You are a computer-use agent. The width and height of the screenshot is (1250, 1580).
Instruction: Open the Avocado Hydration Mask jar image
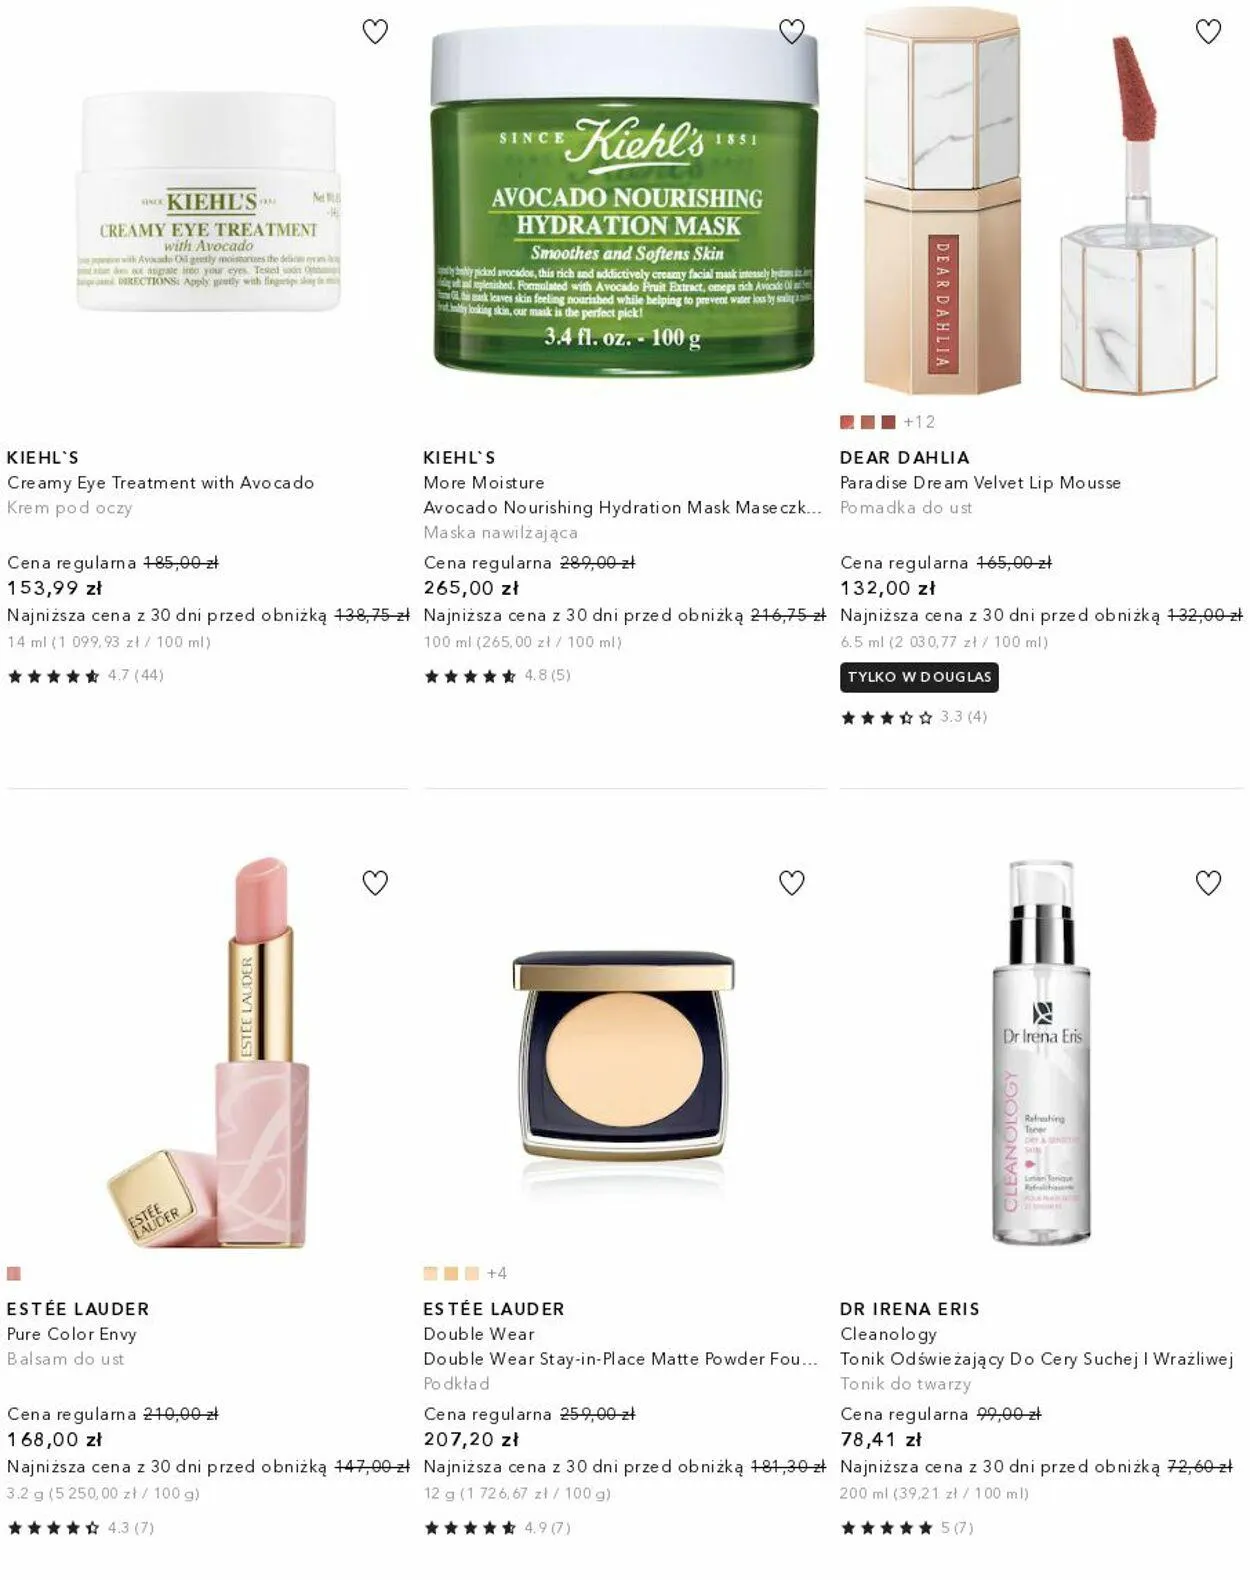(x=625, y=200)
